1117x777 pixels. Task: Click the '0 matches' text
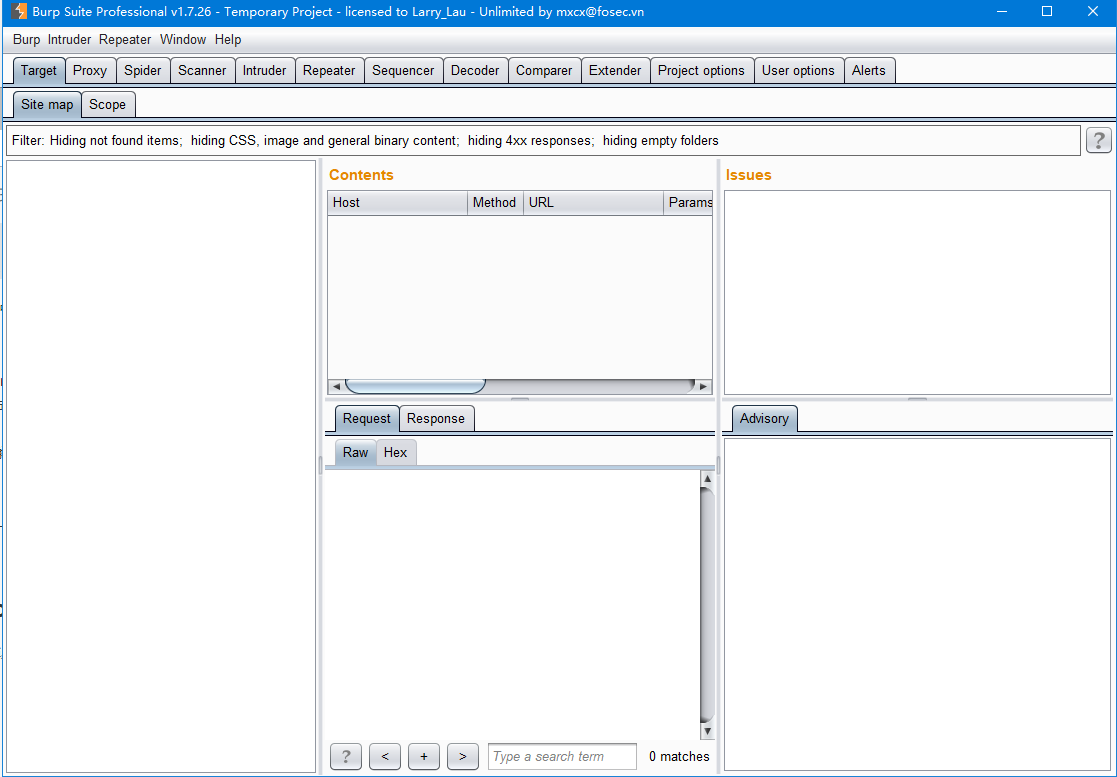679,756
